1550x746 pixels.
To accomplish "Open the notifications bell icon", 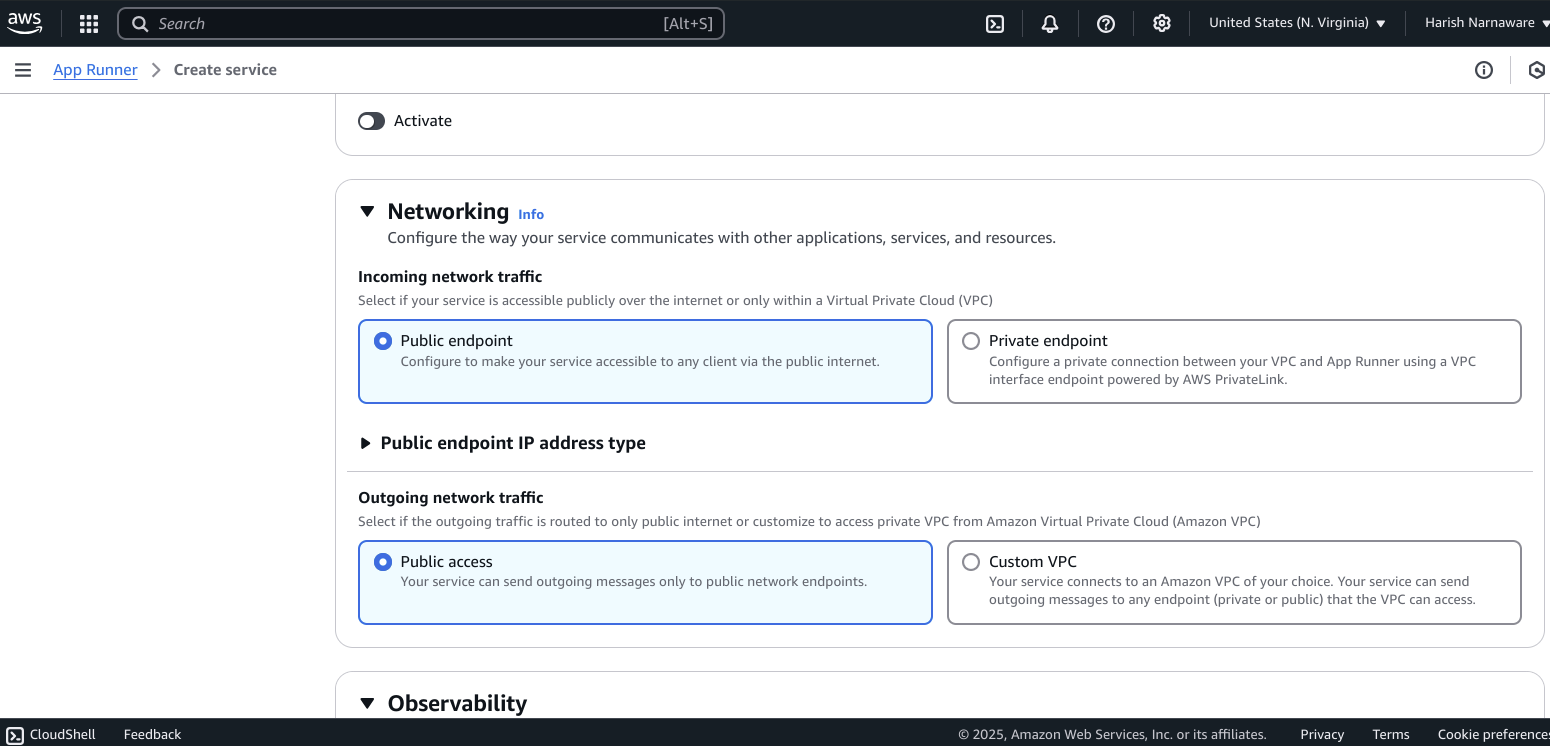I will click(x=1050, y=24).
